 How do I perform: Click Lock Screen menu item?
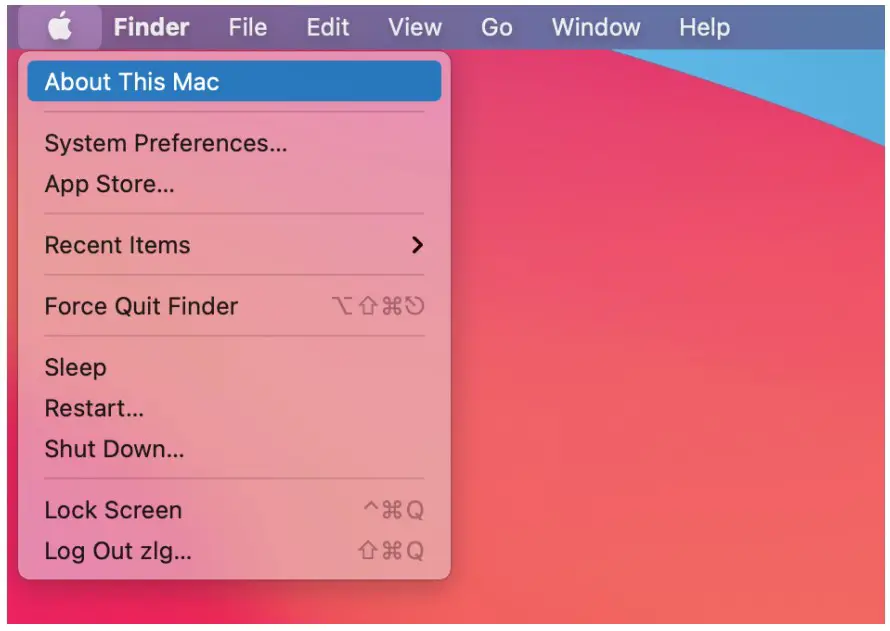(x=234, y=510)
